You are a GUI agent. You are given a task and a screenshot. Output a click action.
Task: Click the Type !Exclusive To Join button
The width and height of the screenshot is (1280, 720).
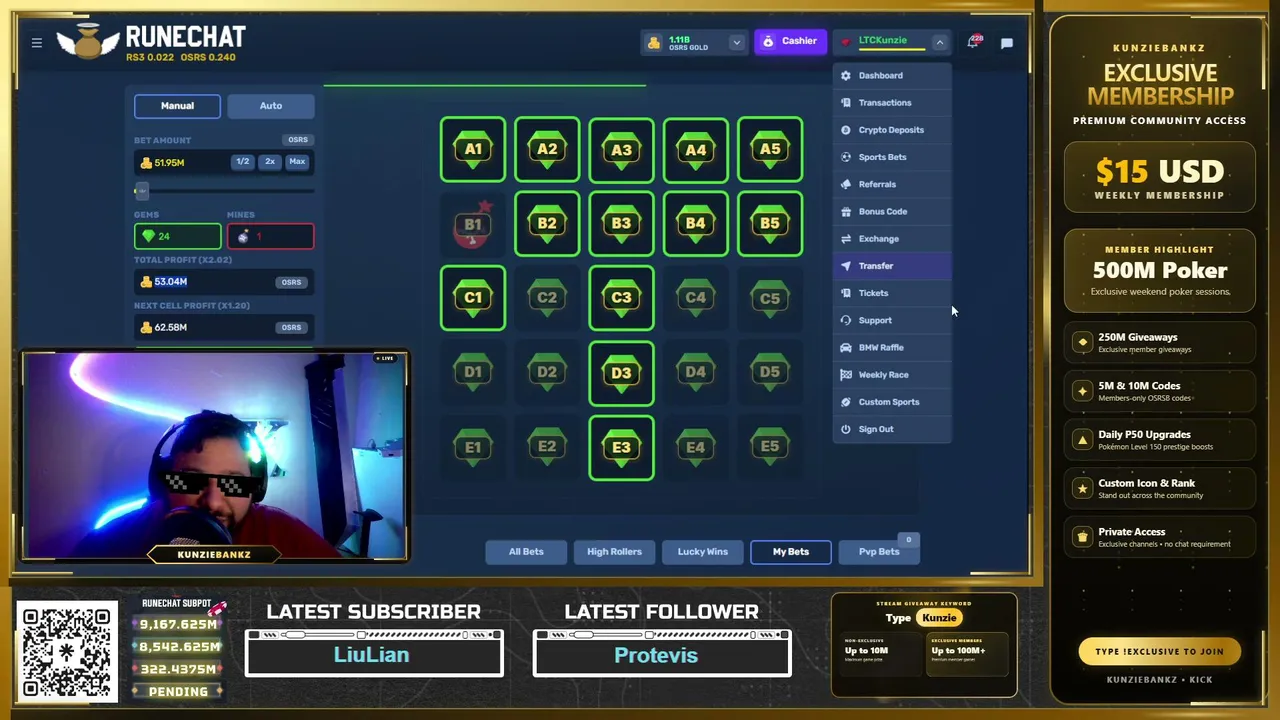pos(1159,652)
